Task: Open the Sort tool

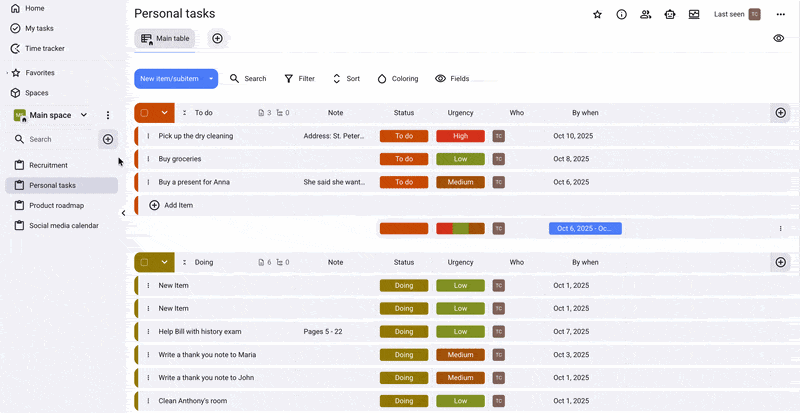Action: point(346,79)
